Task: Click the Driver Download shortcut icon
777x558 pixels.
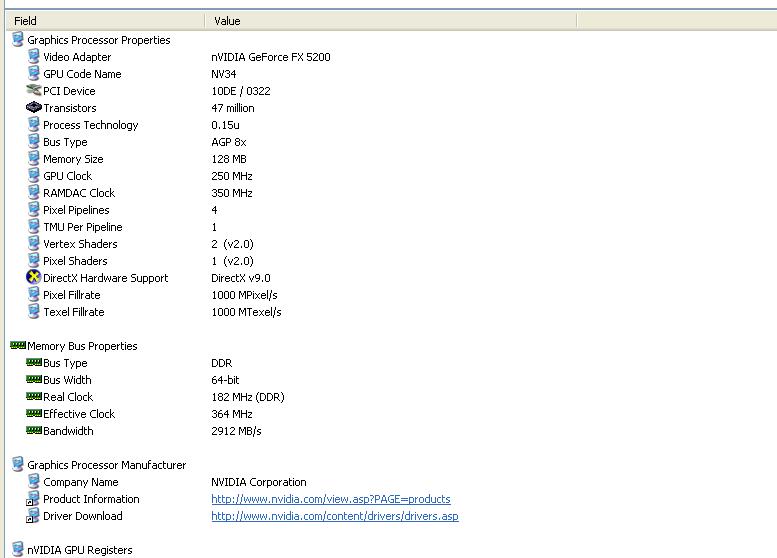Action: tap(34, 516)
